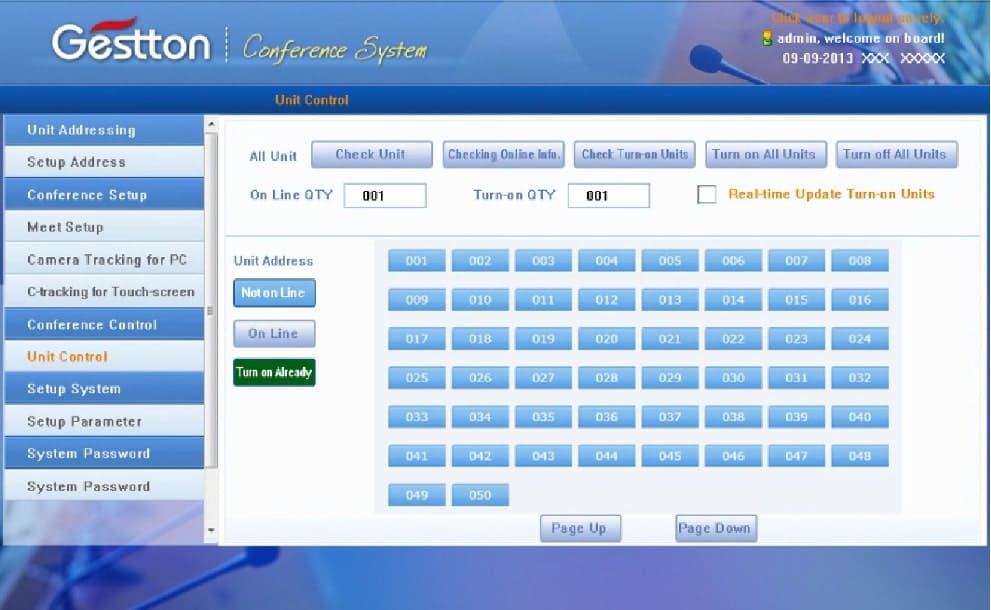The width and height of the screenshot is (991, 610).
Task: Turn on All Units
Action: 766,154
